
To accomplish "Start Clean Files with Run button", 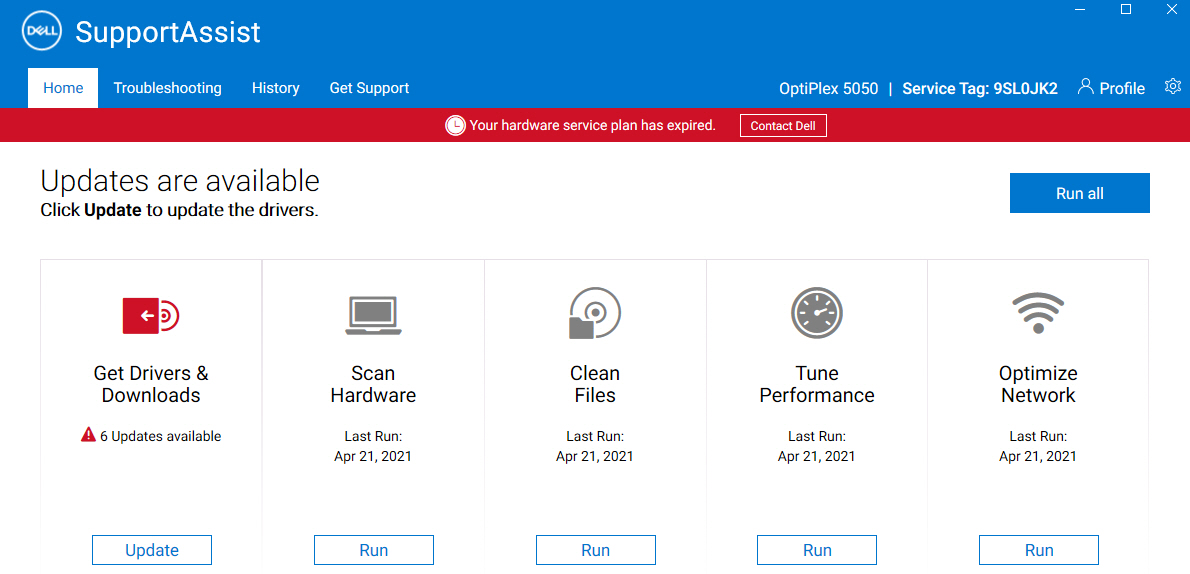I will coord(595,550).
